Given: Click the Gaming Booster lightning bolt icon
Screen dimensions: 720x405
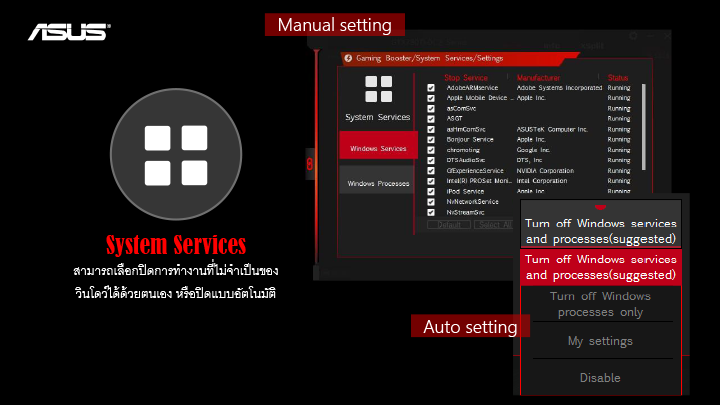Looking at the screenshot, I should 348,58.
